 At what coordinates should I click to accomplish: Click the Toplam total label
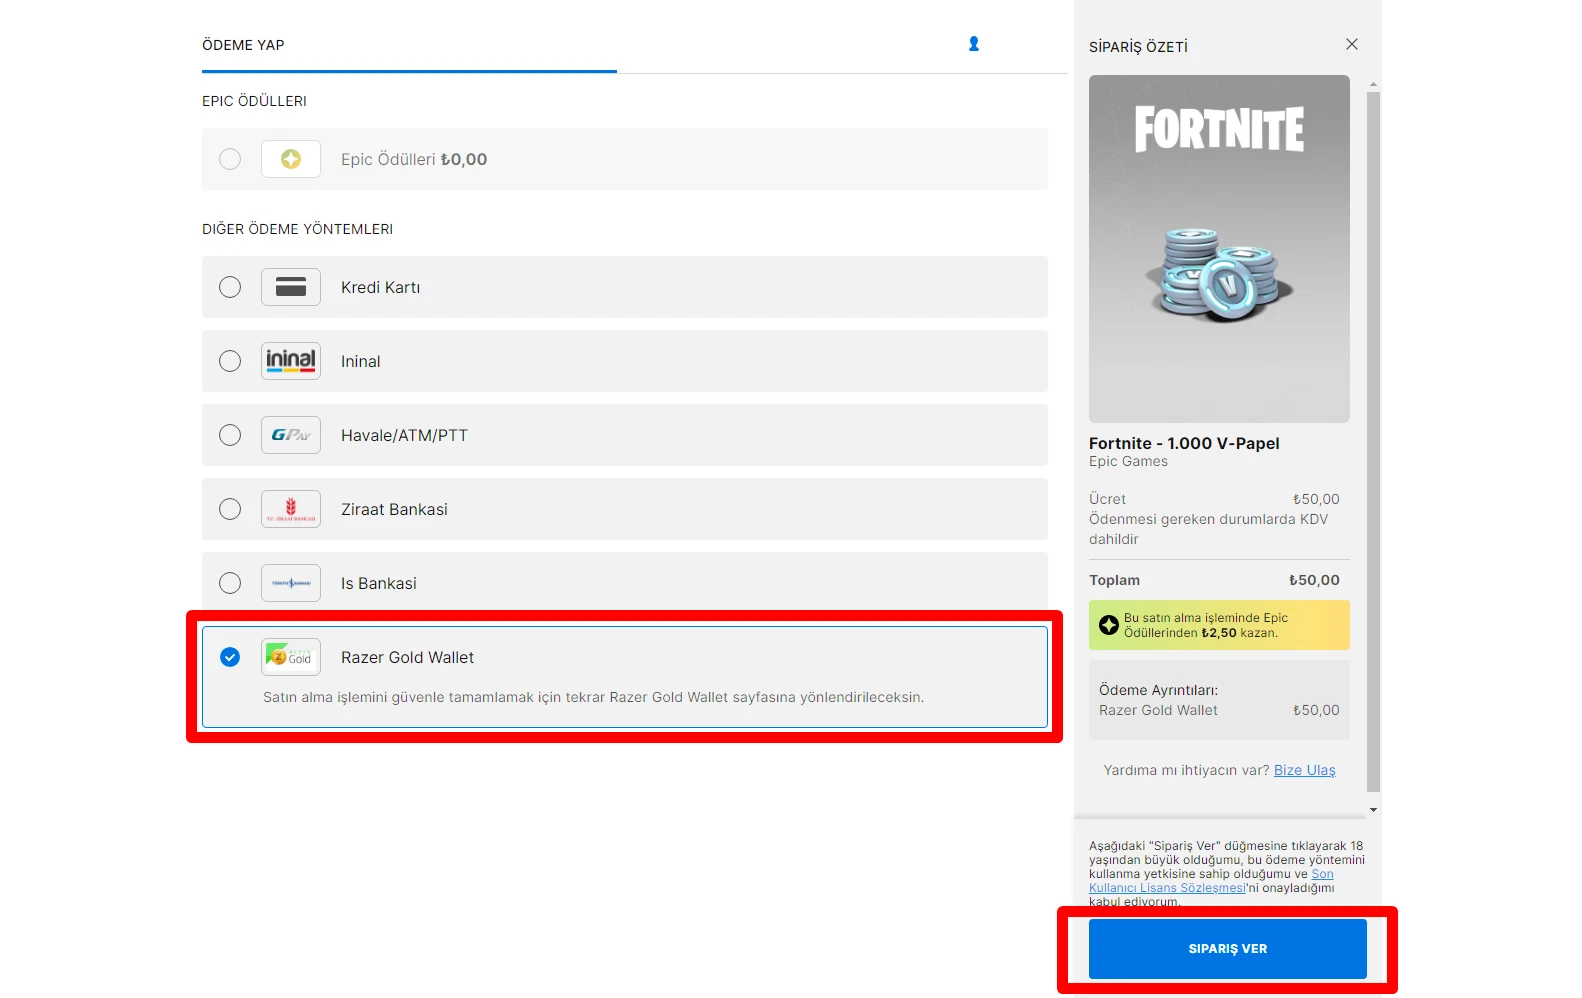point(1114,580)
